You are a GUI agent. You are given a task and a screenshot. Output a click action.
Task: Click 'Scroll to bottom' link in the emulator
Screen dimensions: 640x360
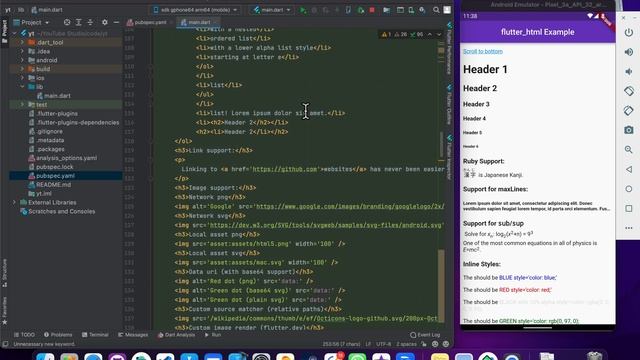[x=483, y=51]
